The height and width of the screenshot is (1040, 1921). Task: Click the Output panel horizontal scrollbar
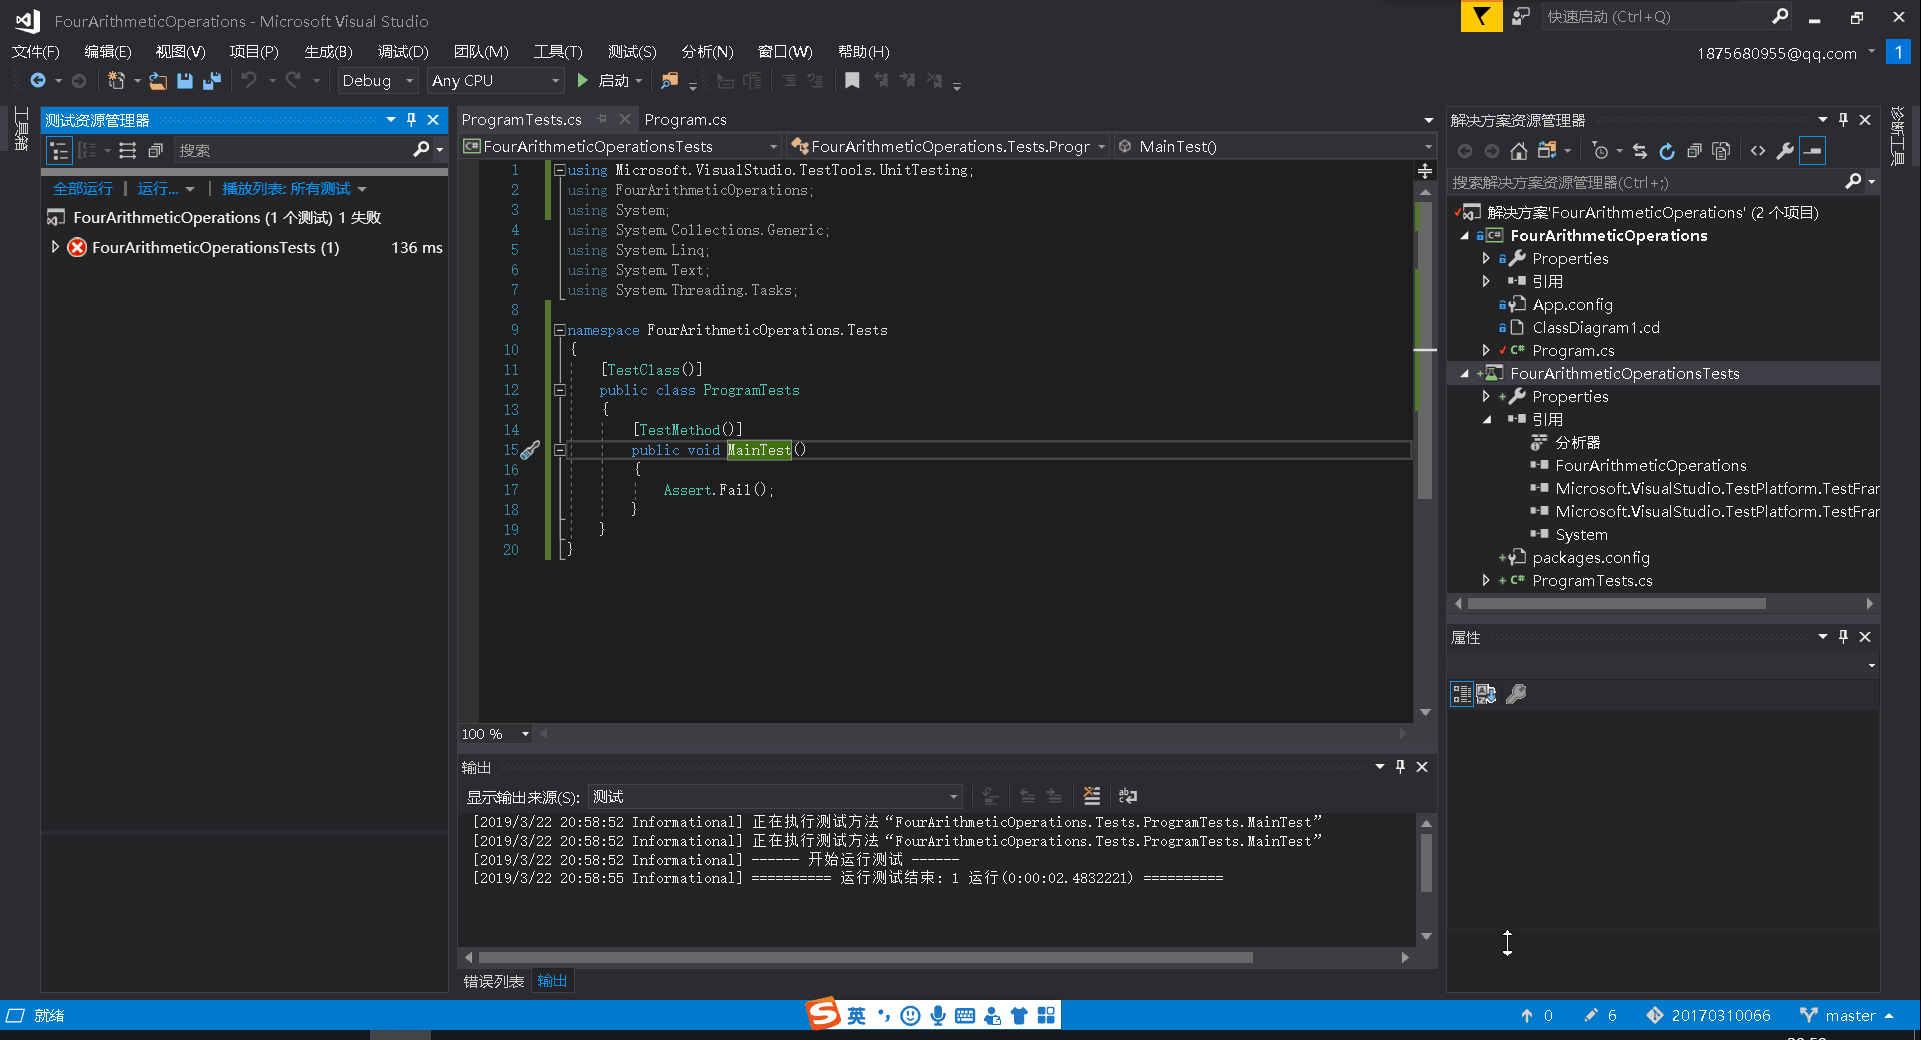pos(865,957)
